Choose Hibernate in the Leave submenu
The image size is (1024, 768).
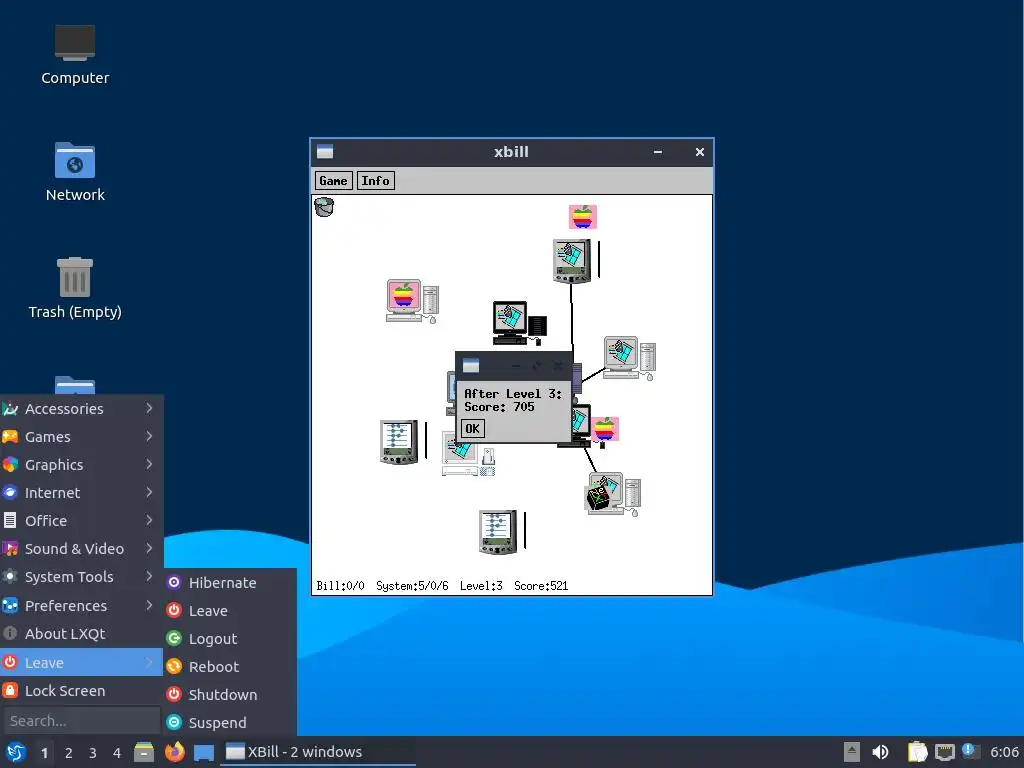[x=231, y=583]
